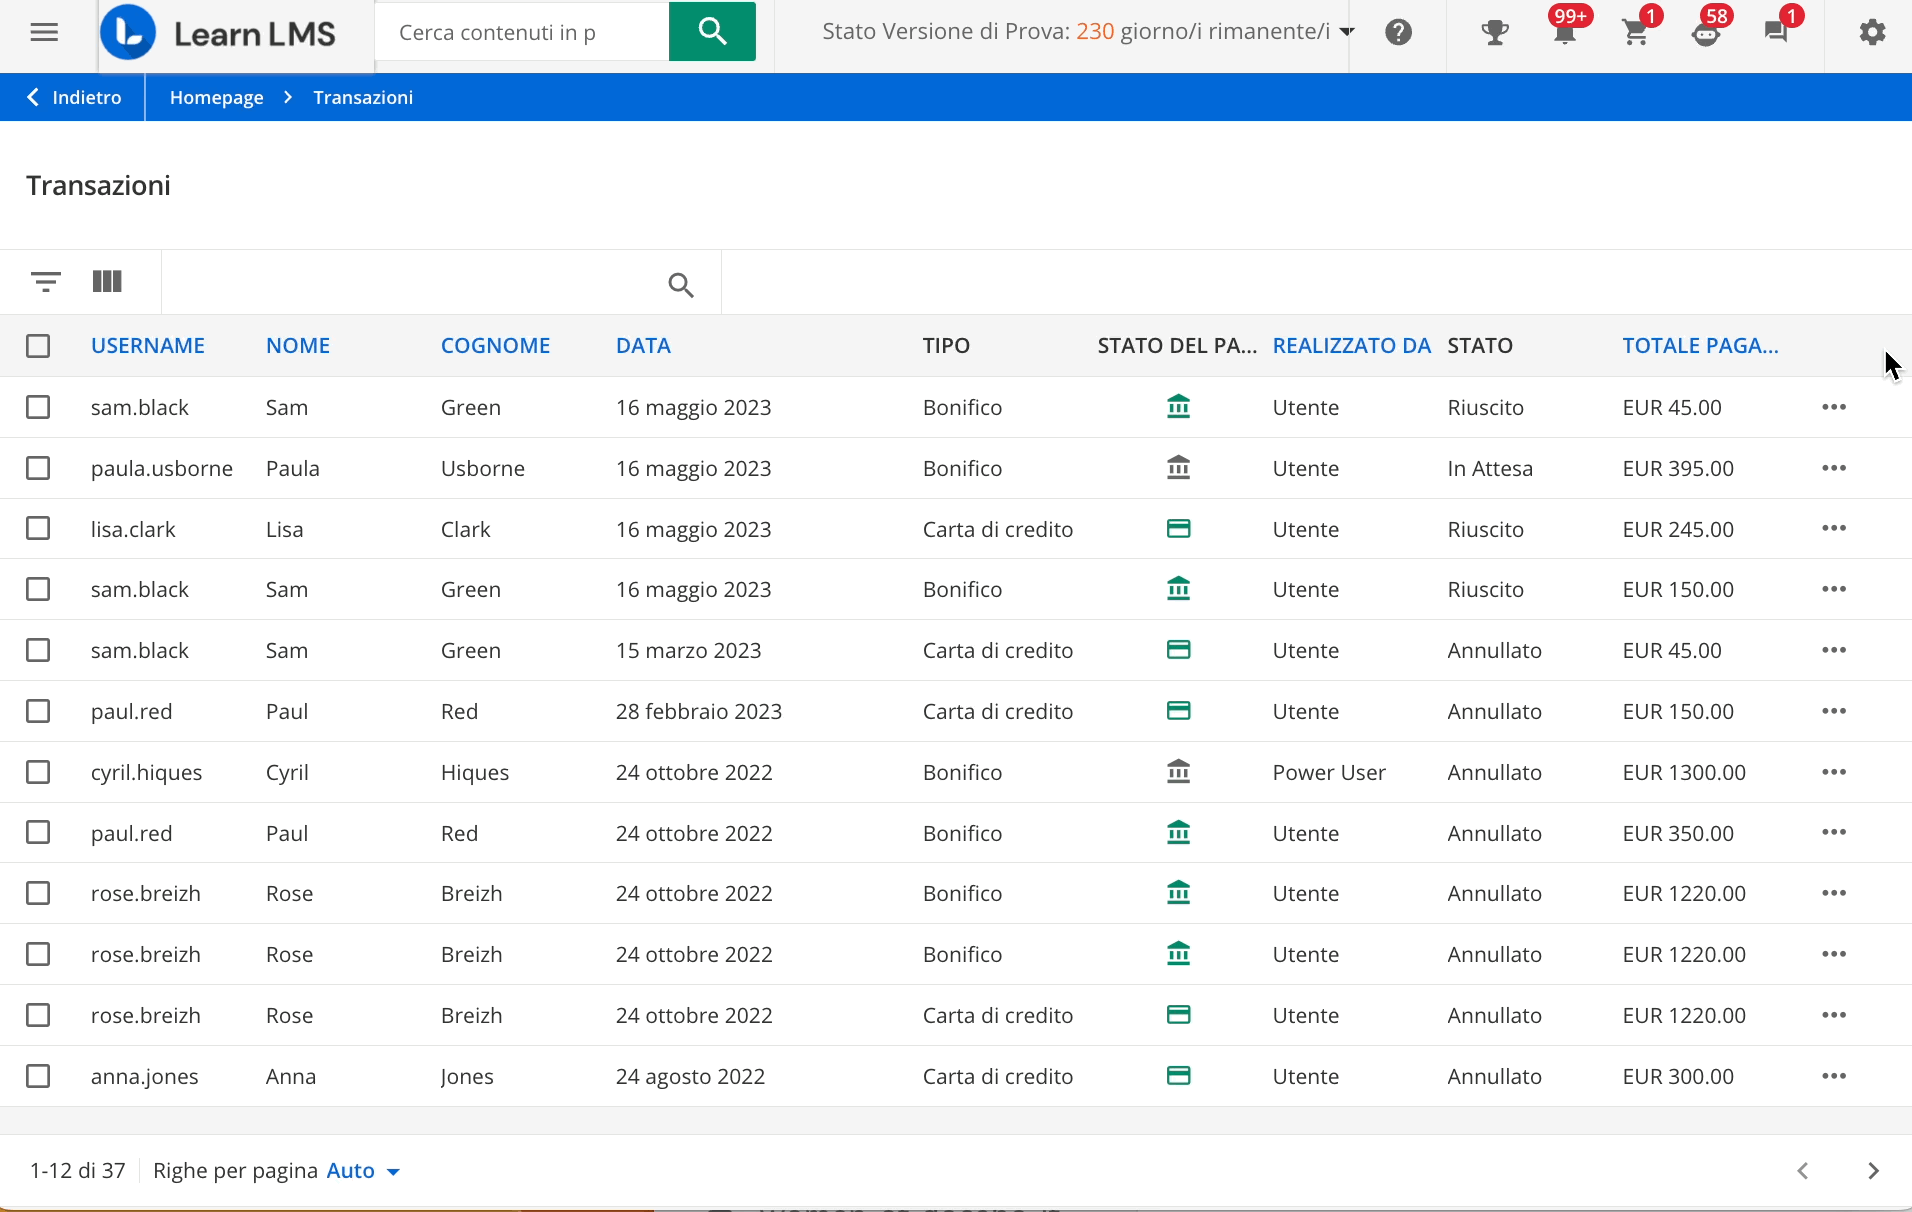Open the chat messages icon
Image resolution: width=1912 pixels, height=1212 pixels.
click(1776, 33)
